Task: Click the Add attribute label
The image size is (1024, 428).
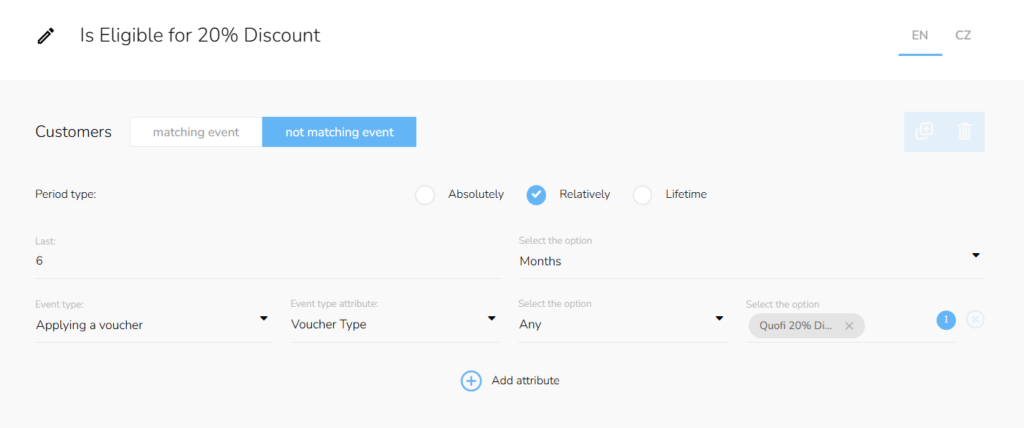Action: (526, 380)
